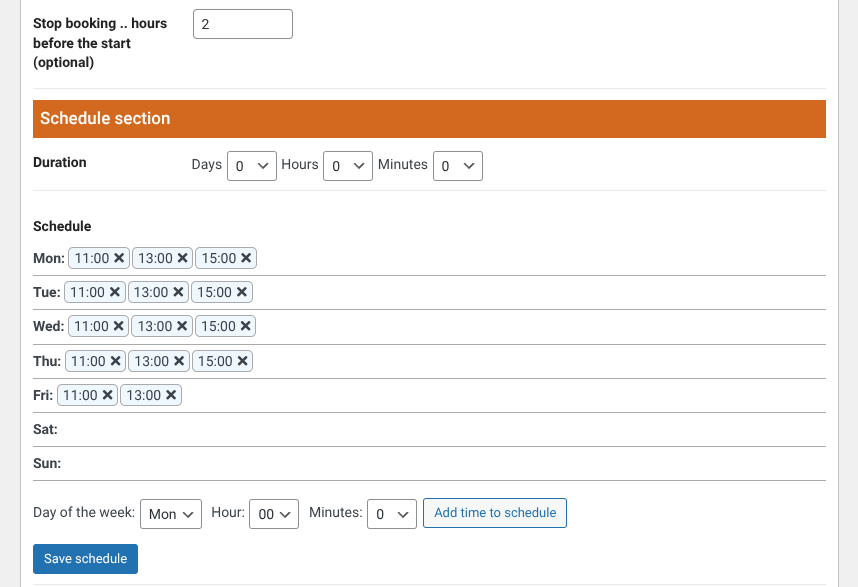Expand the schedule Minutes dropdown
The width and height of the screenshot is (858, 587).
391,514
